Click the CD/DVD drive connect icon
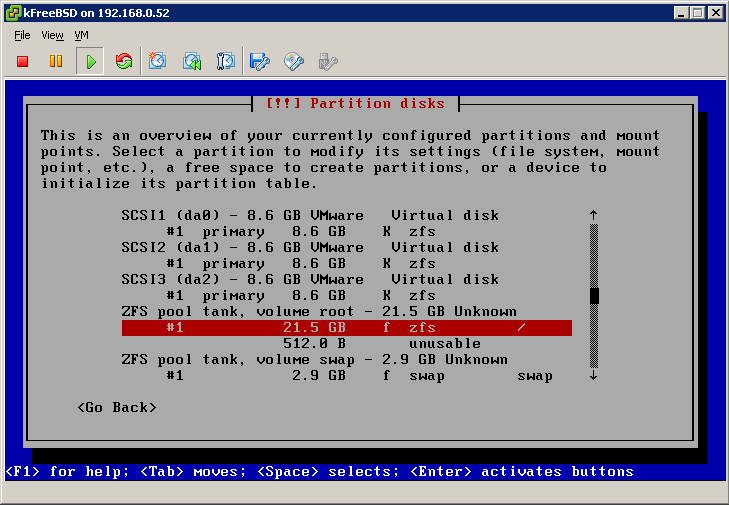Viewport: 729px width, 505px height. click(x=293, y=61)
